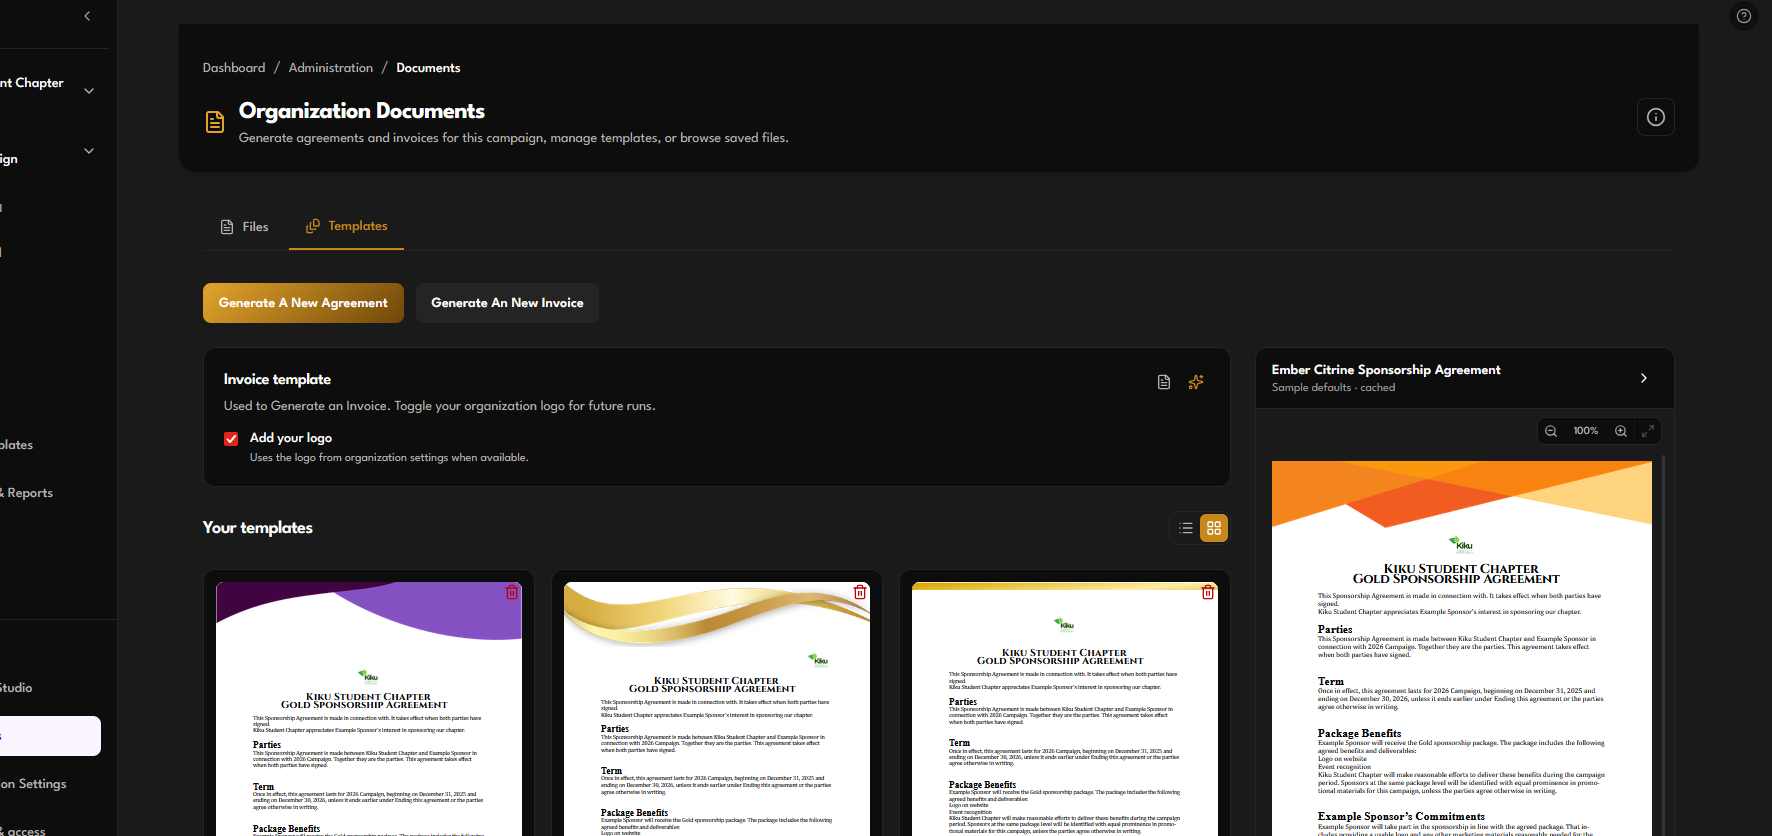Click the preview panel vertical scrollbar
The image size is (1772, 836).
pyautogui.click(x=1663, y=646)
